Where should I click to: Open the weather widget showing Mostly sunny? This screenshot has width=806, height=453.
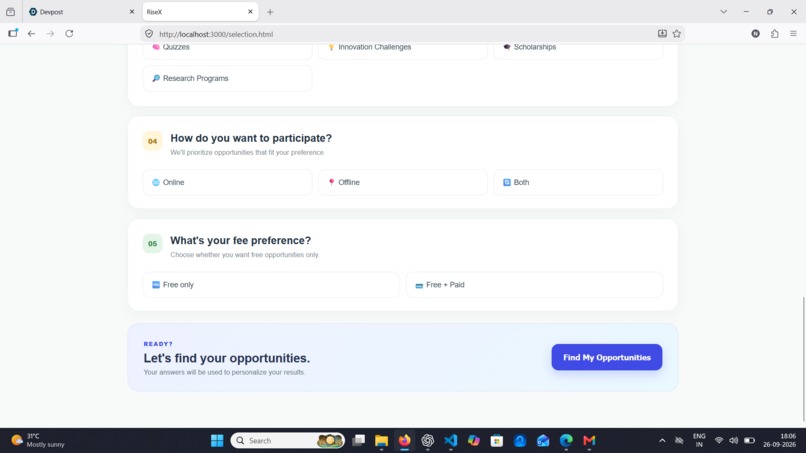38,441
